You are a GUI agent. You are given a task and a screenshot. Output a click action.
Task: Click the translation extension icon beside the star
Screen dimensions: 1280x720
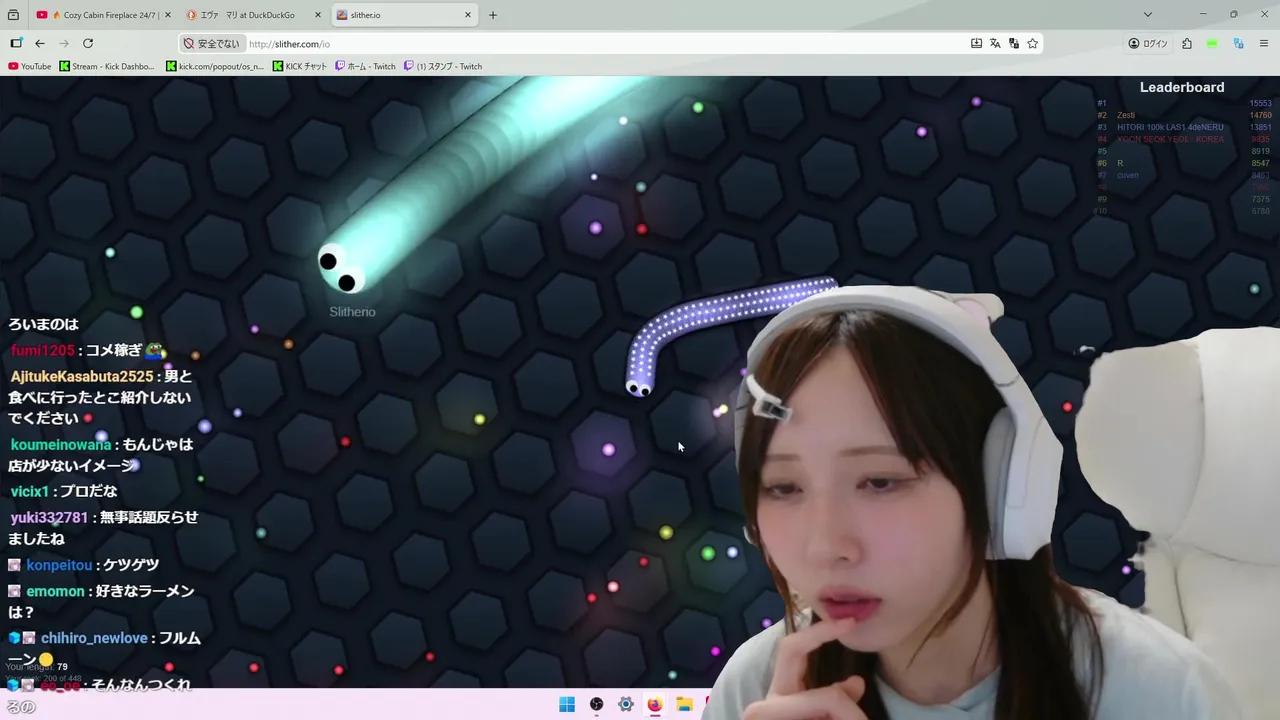coord(1014,43)
